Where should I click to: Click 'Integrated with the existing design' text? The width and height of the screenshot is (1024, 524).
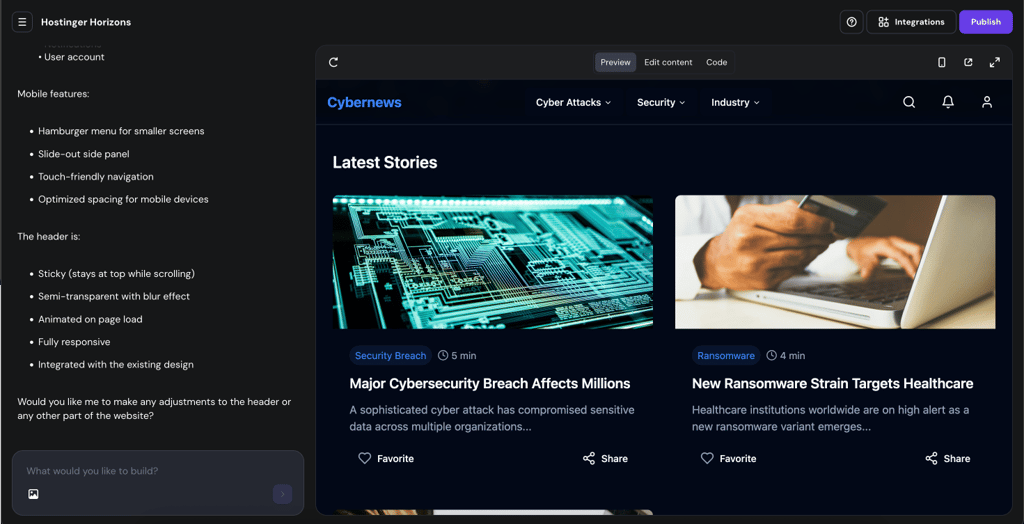point(116,365)
